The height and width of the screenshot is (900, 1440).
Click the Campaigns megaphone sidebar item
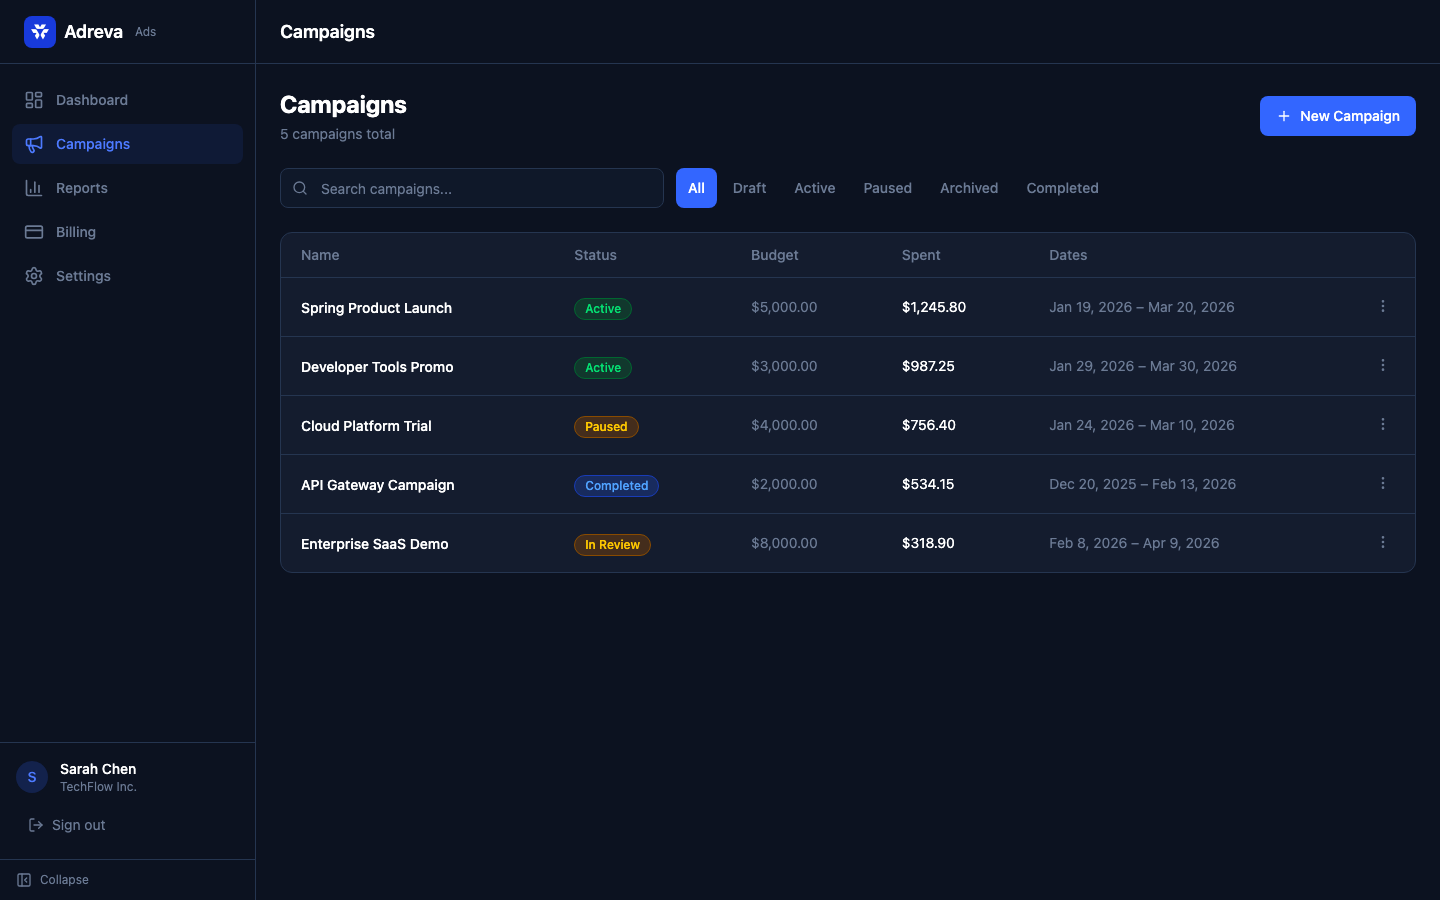pyautogui.click(x=92, y=144)
